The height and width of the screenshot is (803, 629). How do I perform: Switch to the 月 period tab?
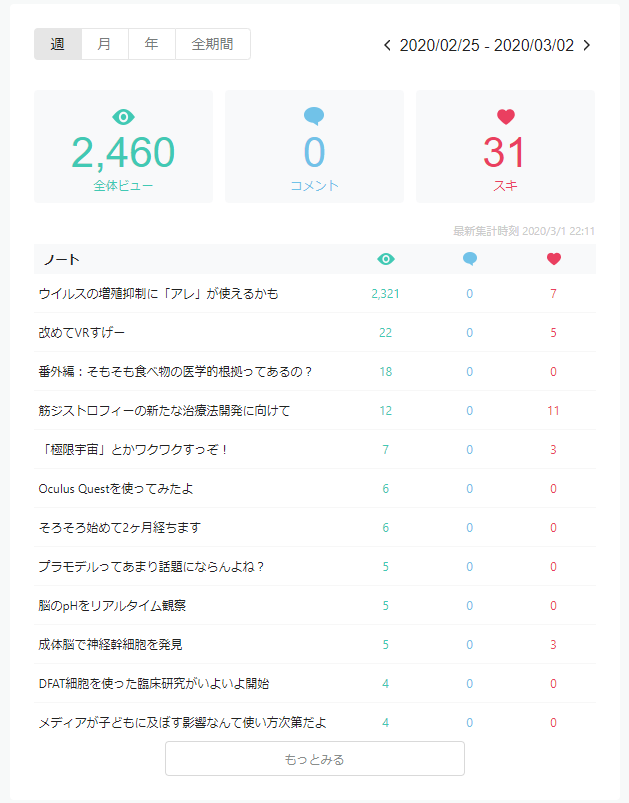[105, 44]
